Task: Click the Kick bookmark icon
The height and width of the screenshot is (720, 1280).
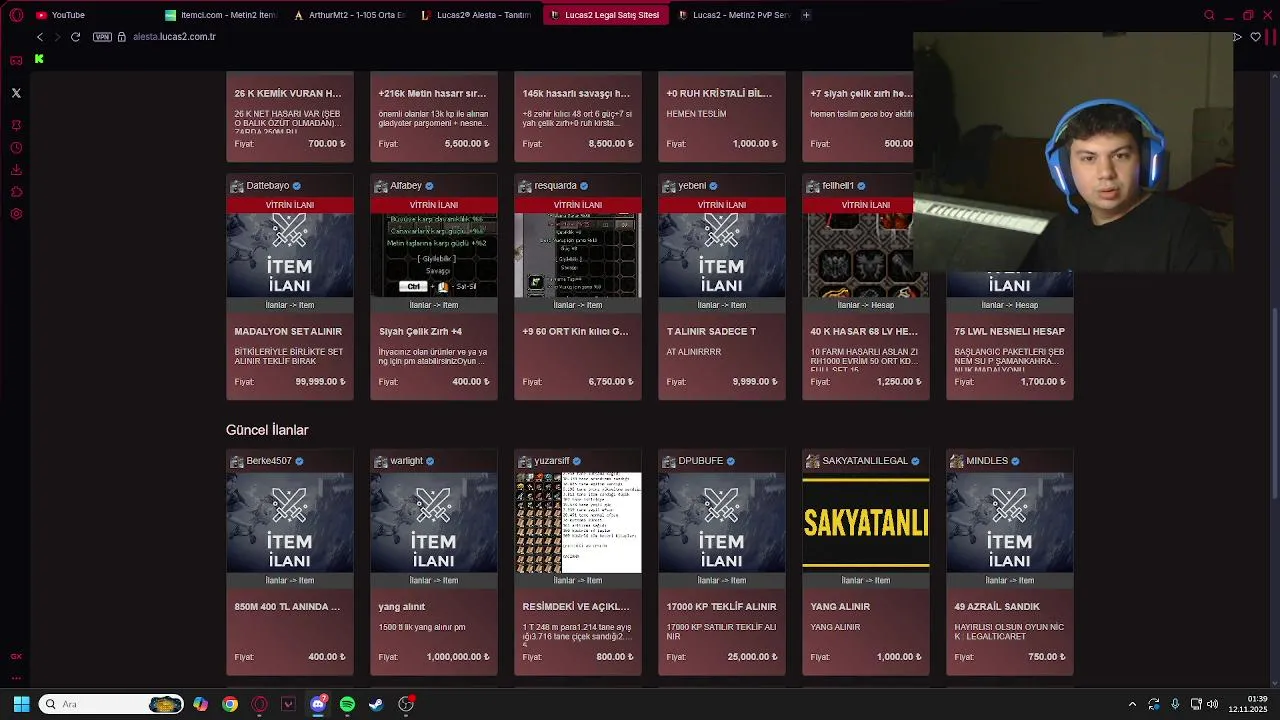Action: (x=39, y=59)
